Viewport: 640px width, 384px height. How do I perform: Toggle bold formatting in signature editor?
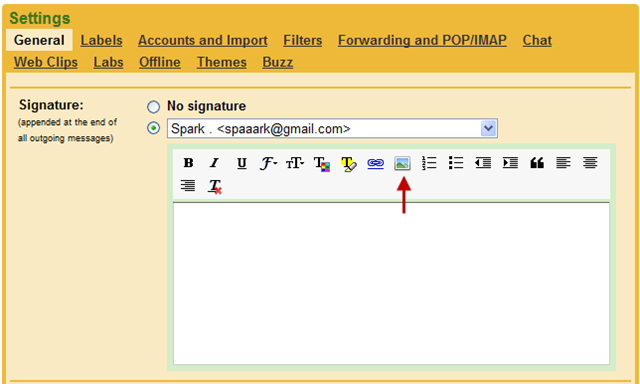(188, 163)
